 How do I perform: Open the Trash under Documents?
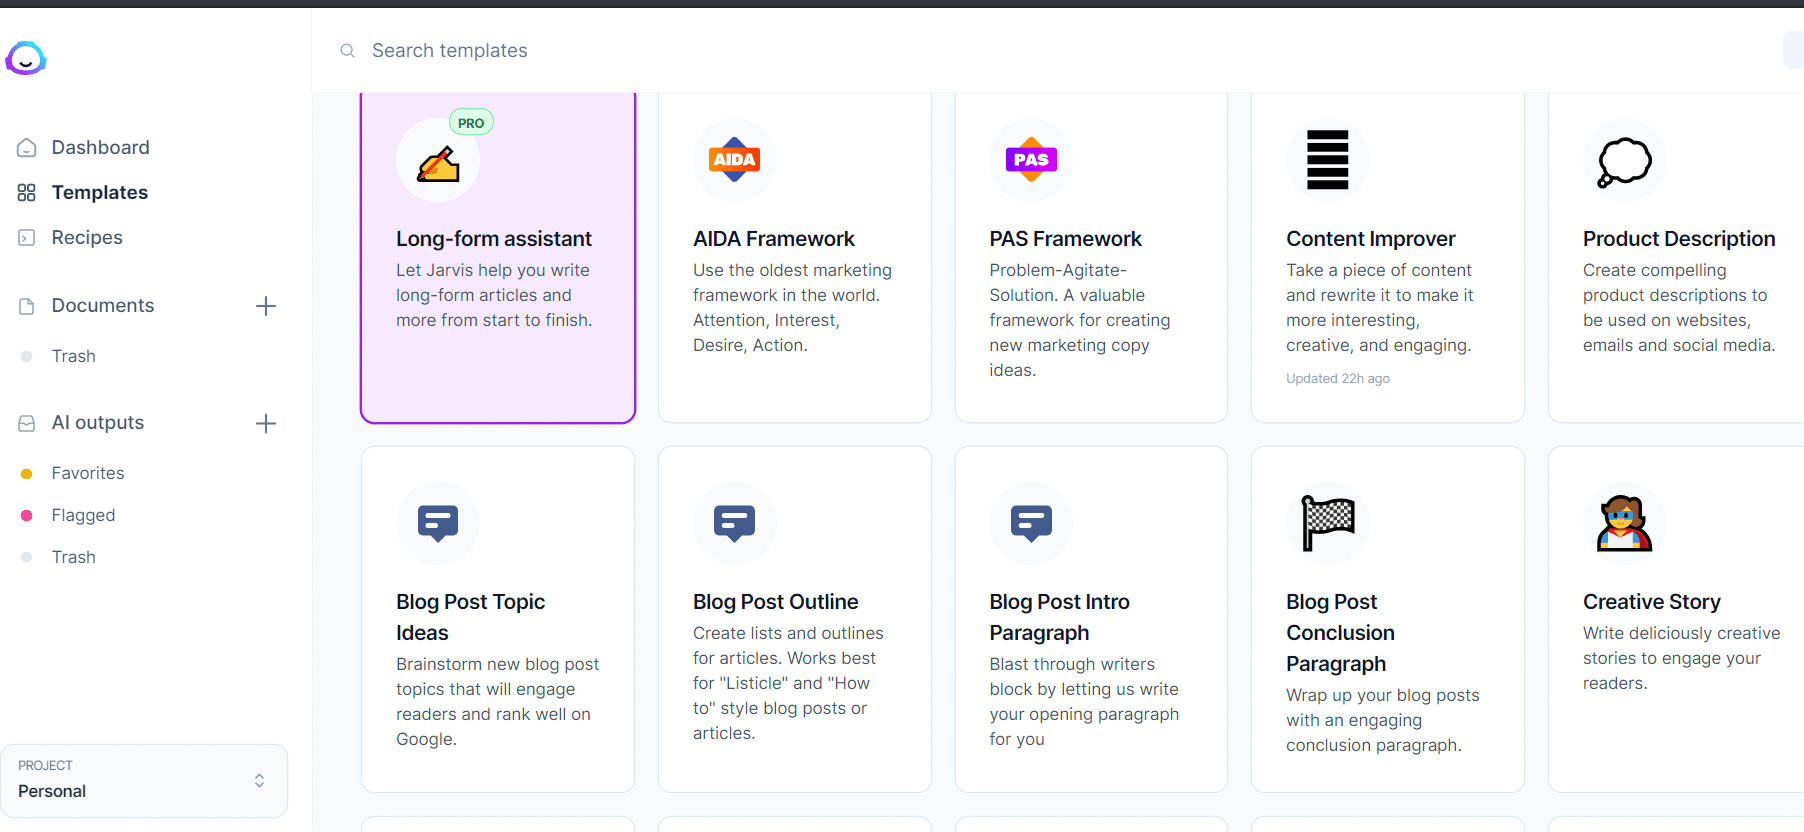click(74, 356)
